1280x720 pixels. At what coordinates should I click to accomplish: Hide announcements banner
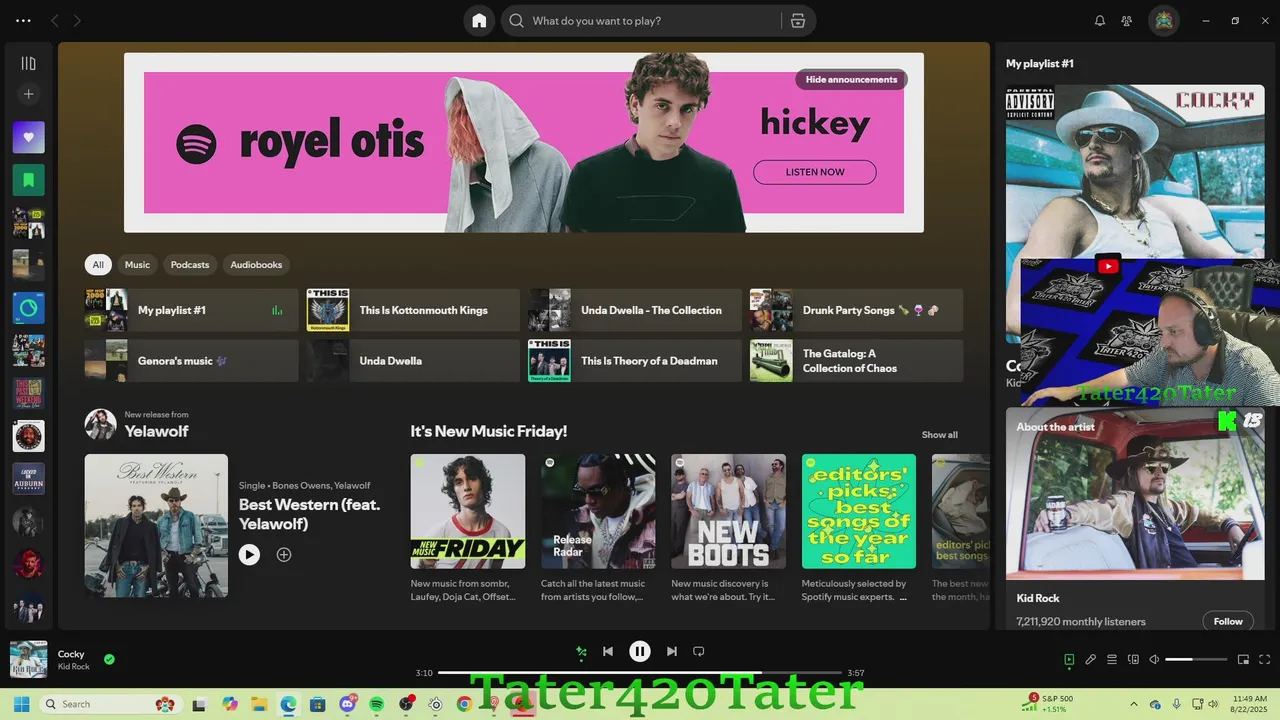click(x=851, y=79)
